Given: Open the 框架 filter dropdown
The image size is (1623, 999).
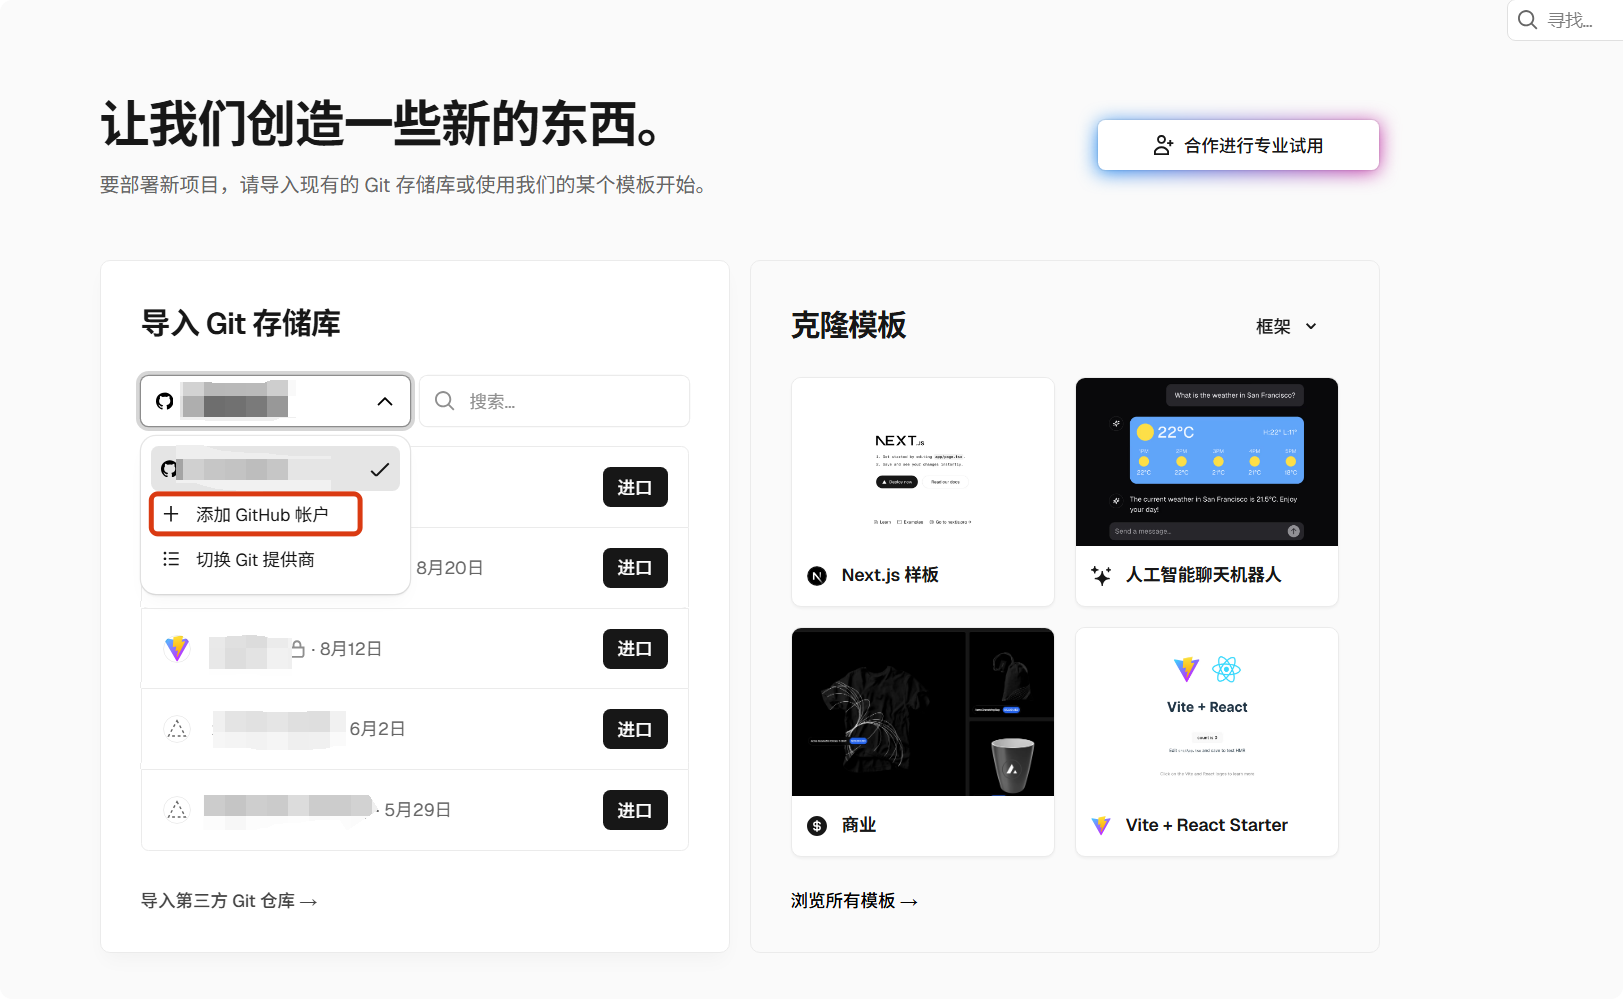Looking at the screenshot, I should coord(1287,326).
